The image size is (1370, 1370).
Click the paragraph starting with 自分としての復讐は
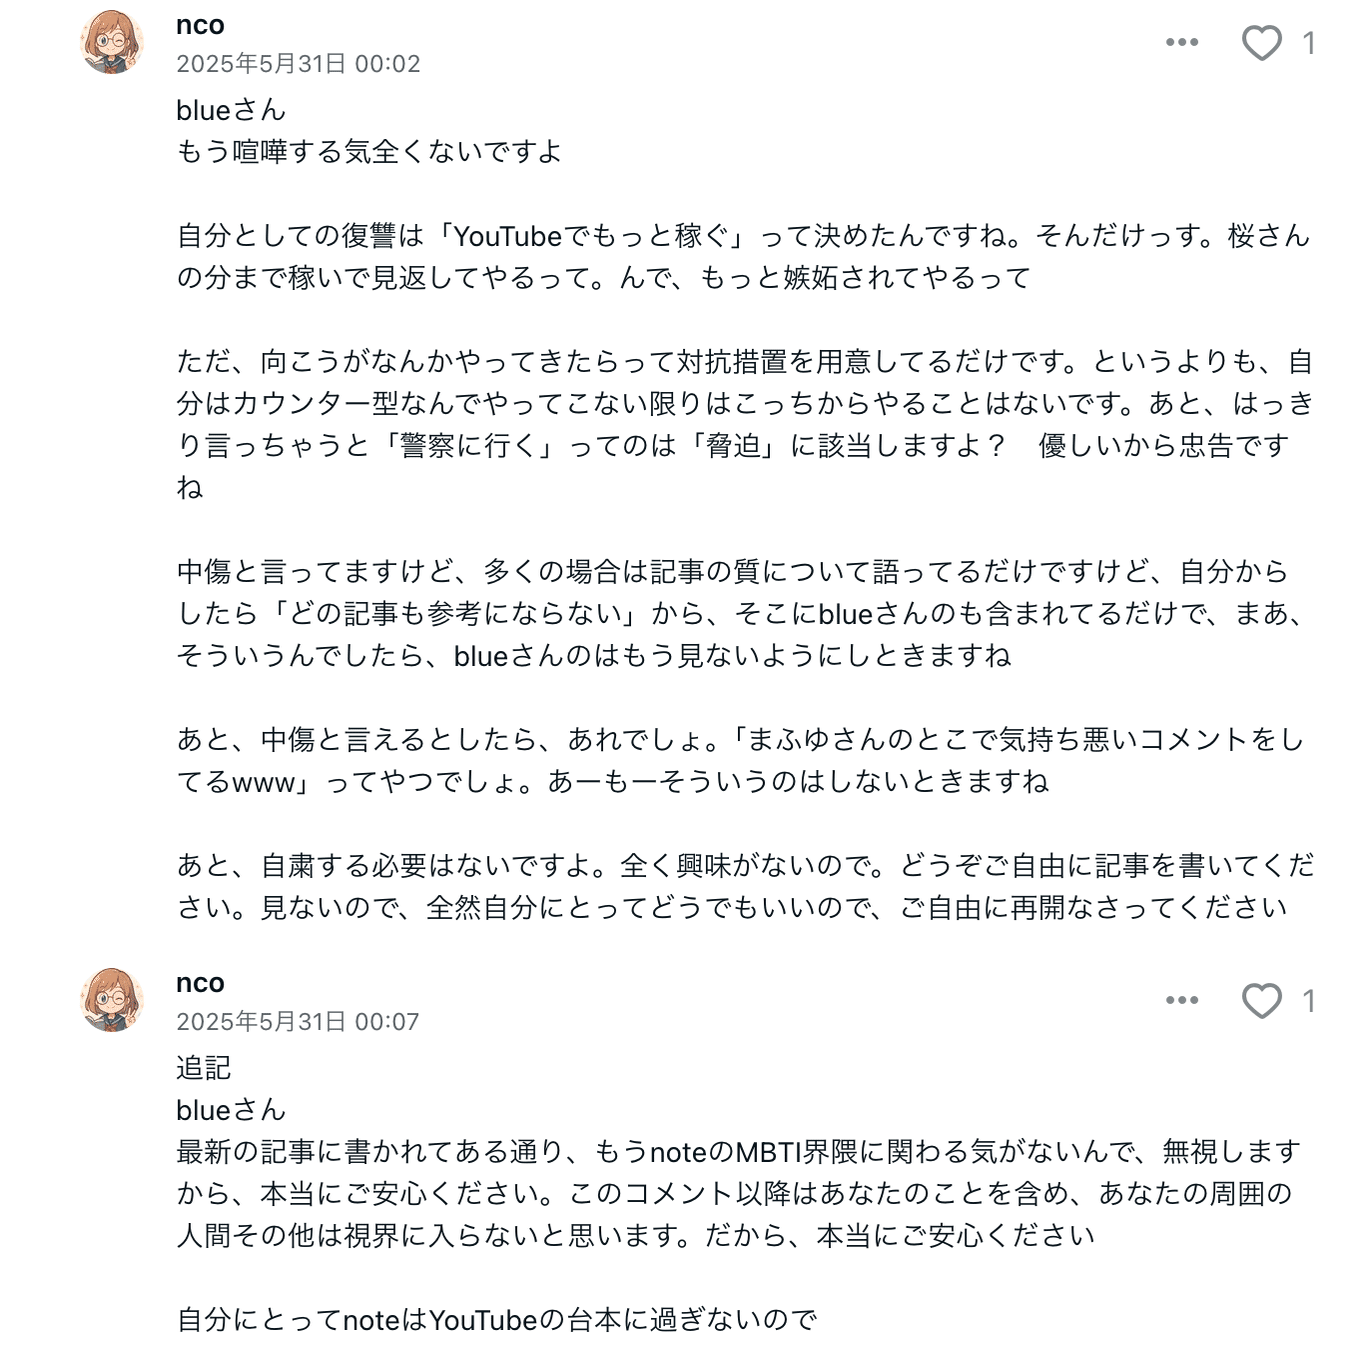click(742, 257)
